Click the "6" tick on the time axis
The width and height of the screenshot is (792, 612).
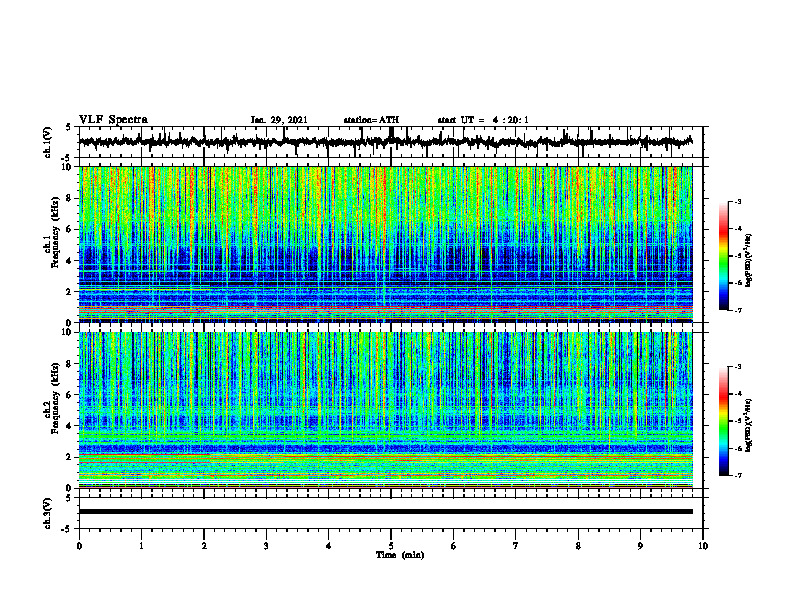pyautogui.click(x=454, y=546)
